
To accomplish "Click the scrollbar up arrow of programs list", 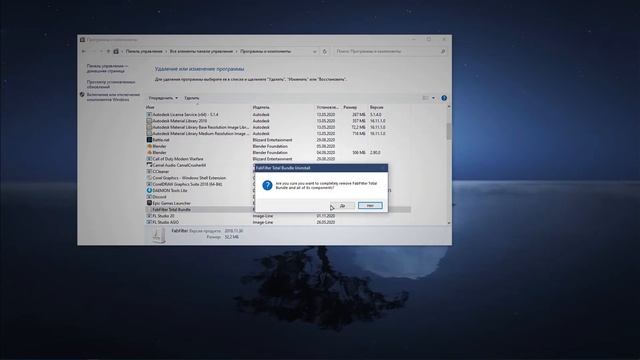I will [449, 107].
